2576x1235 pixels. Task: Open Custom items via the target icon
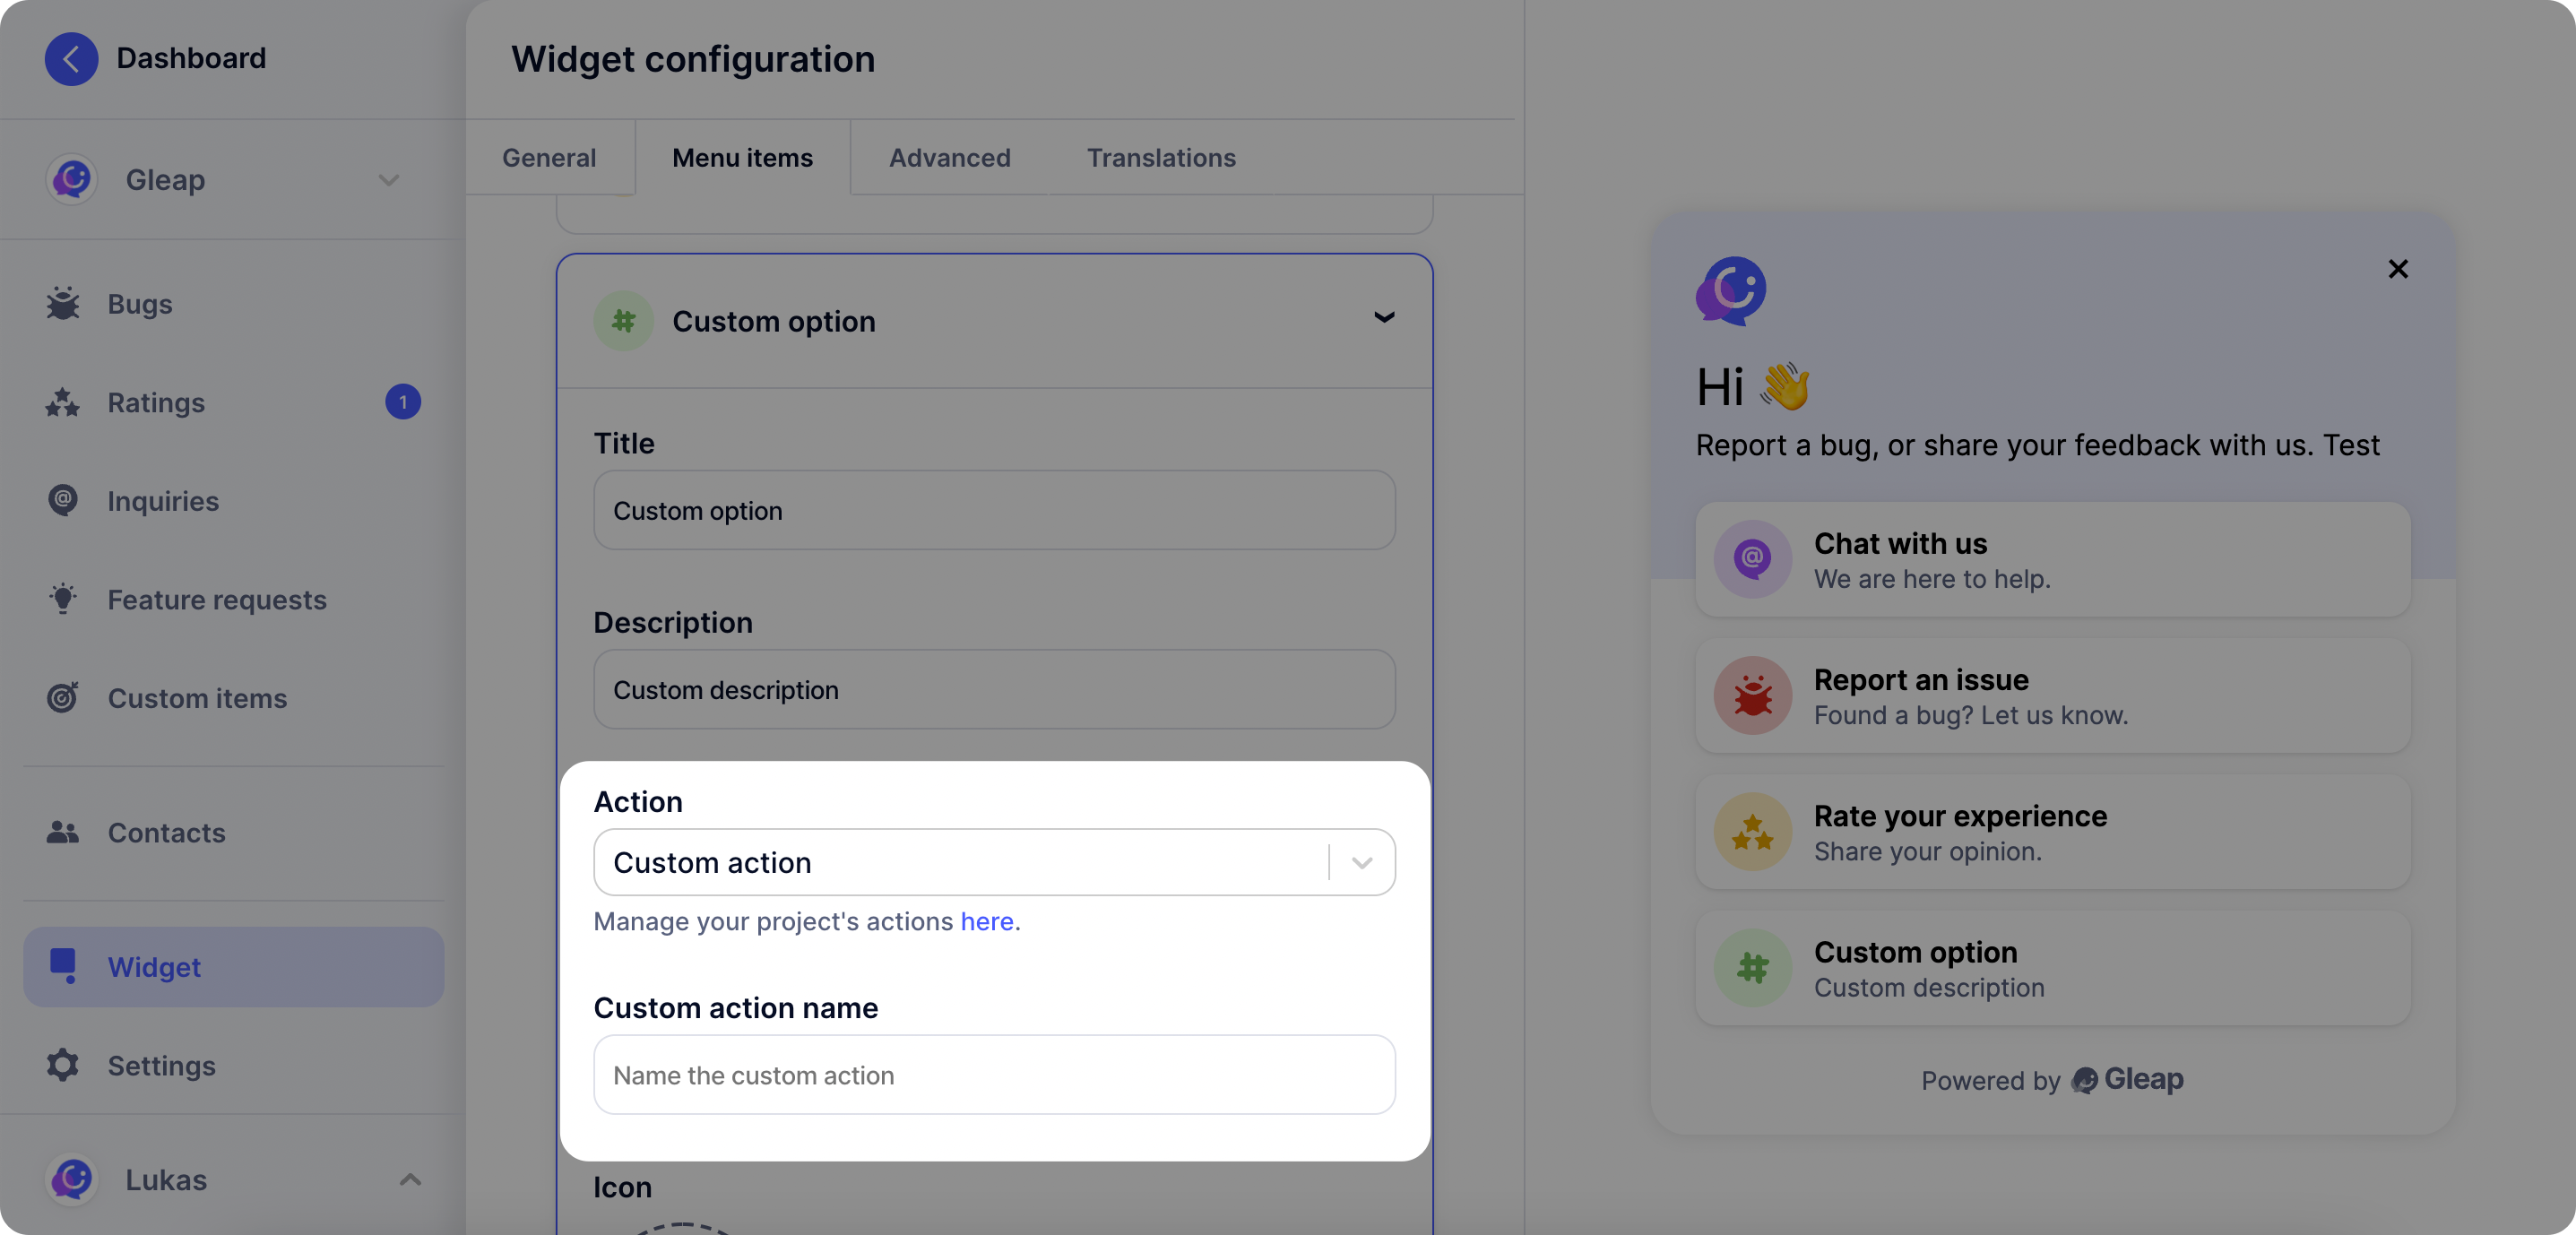tap(62, 697)
